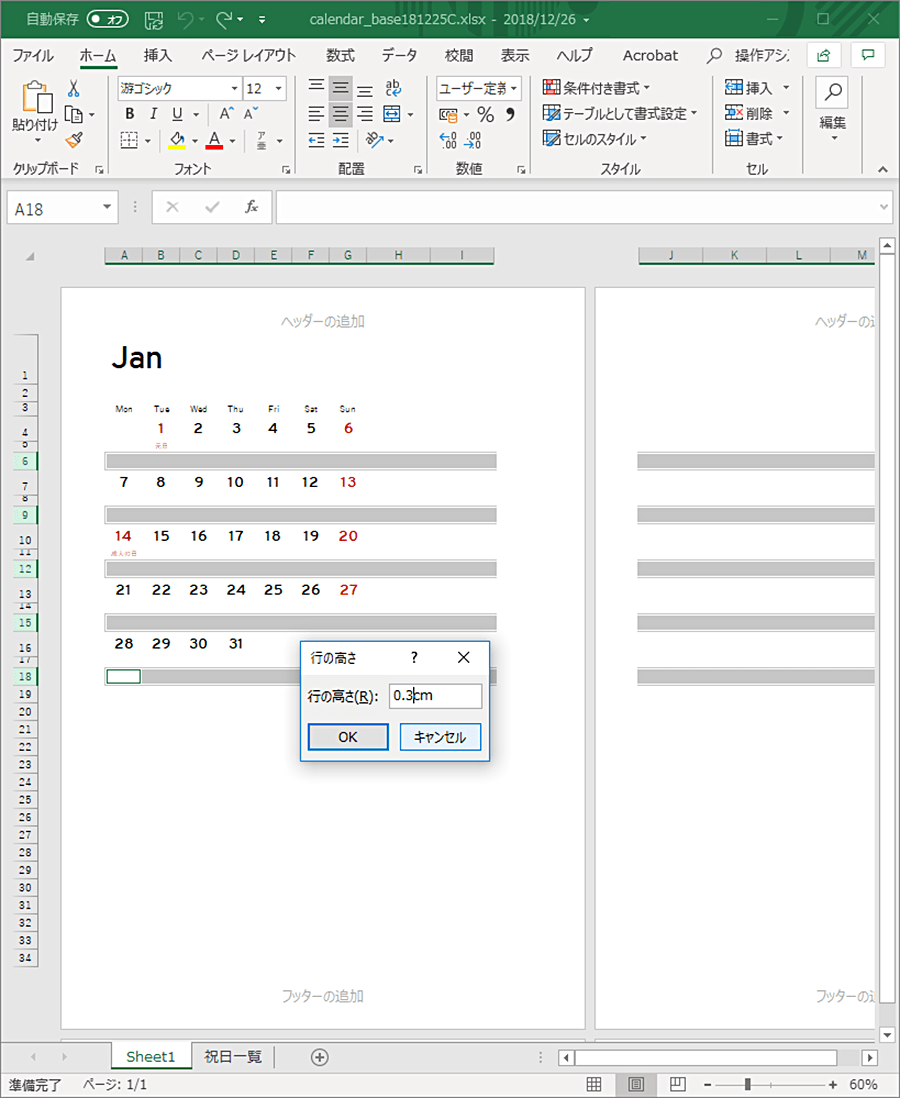Screen dimensions: 900x1098
Task: Toggle Bold formatting button
Action: pyautogui.click(x=130, y=114)
